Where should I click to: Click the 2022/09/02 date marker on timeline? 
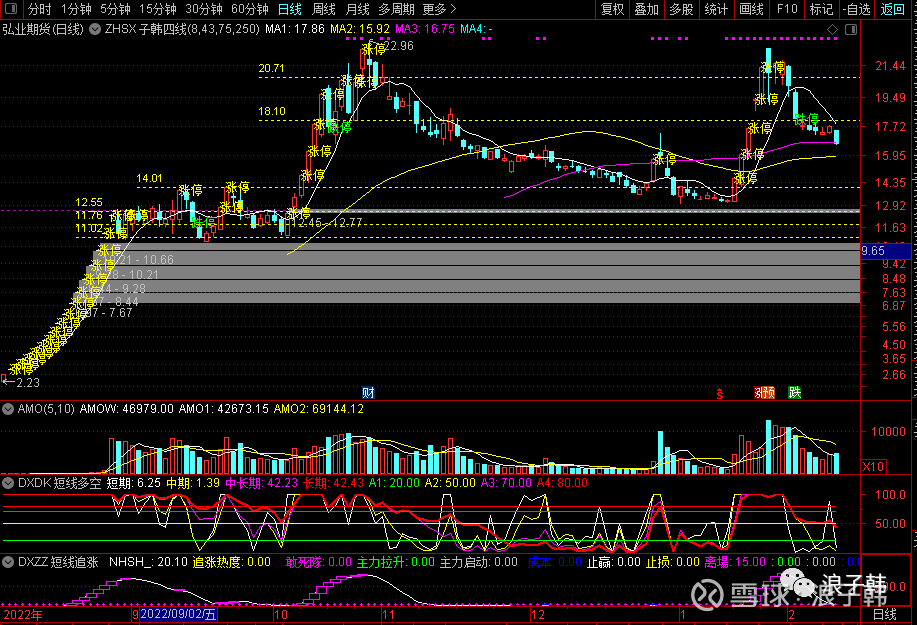(178, 615)
